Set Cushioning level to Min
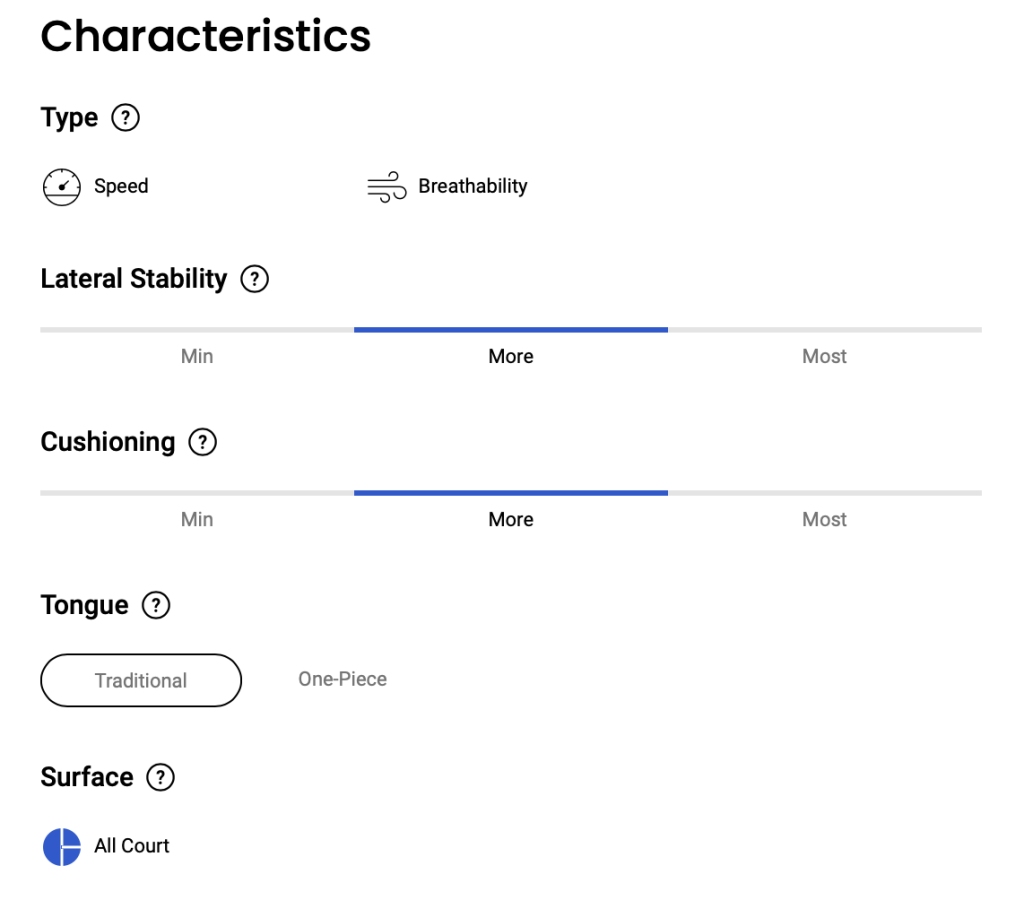The height and width of the screenshot is (900, 1024). 197,519
